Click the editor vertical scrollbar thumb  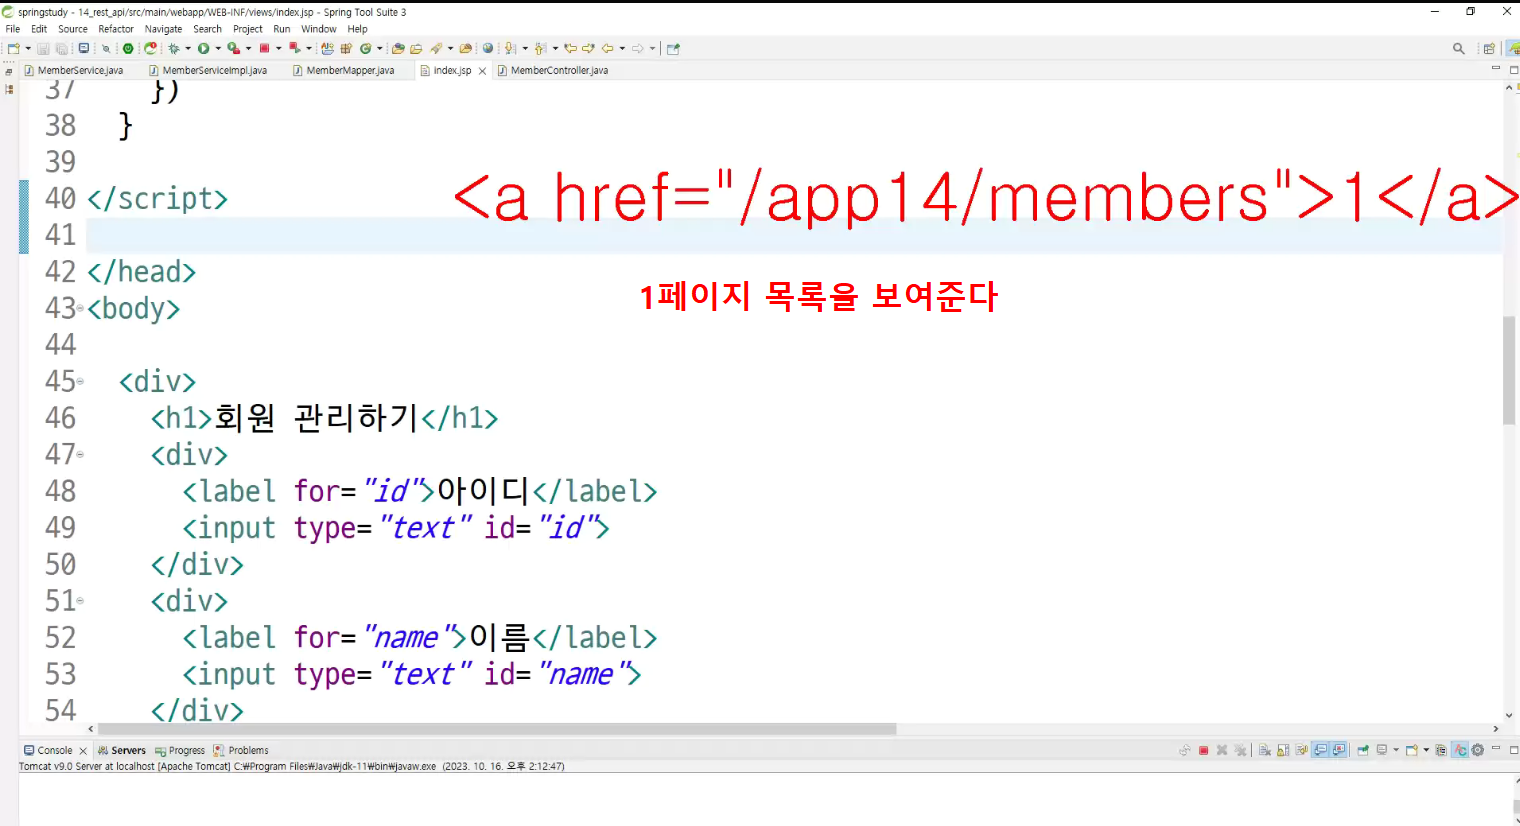1509,370
